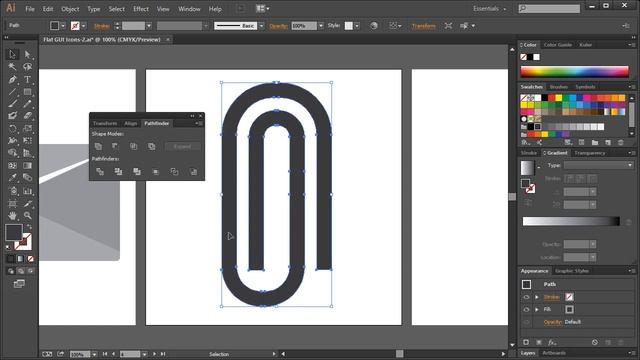
Task: Toggle visibility of Fill in Appearance panel
Action: point(526,310)
